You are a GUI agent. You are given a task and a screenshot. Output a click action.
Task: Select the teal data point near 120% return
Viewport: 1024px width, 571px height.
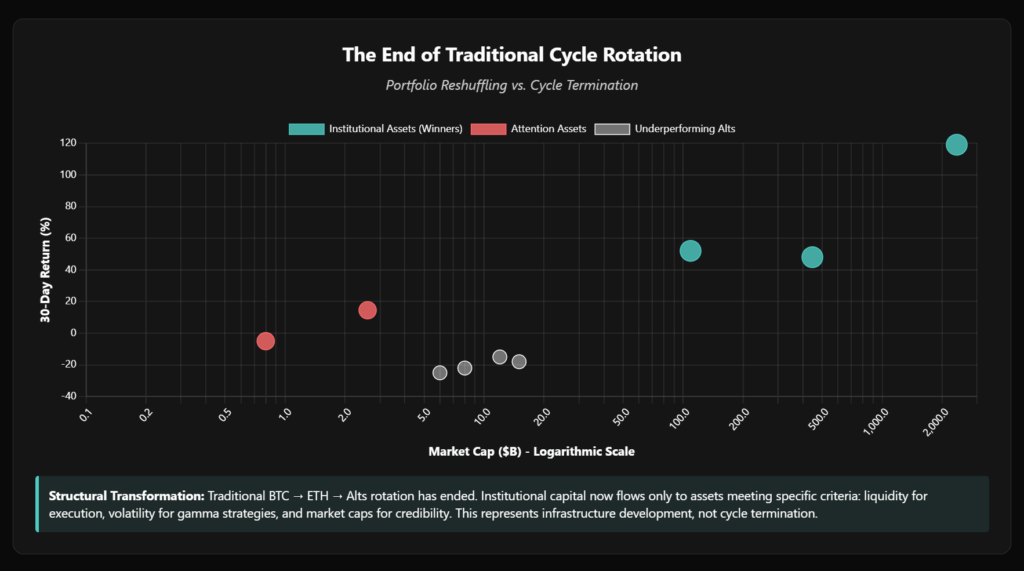[x=956, y=145]
